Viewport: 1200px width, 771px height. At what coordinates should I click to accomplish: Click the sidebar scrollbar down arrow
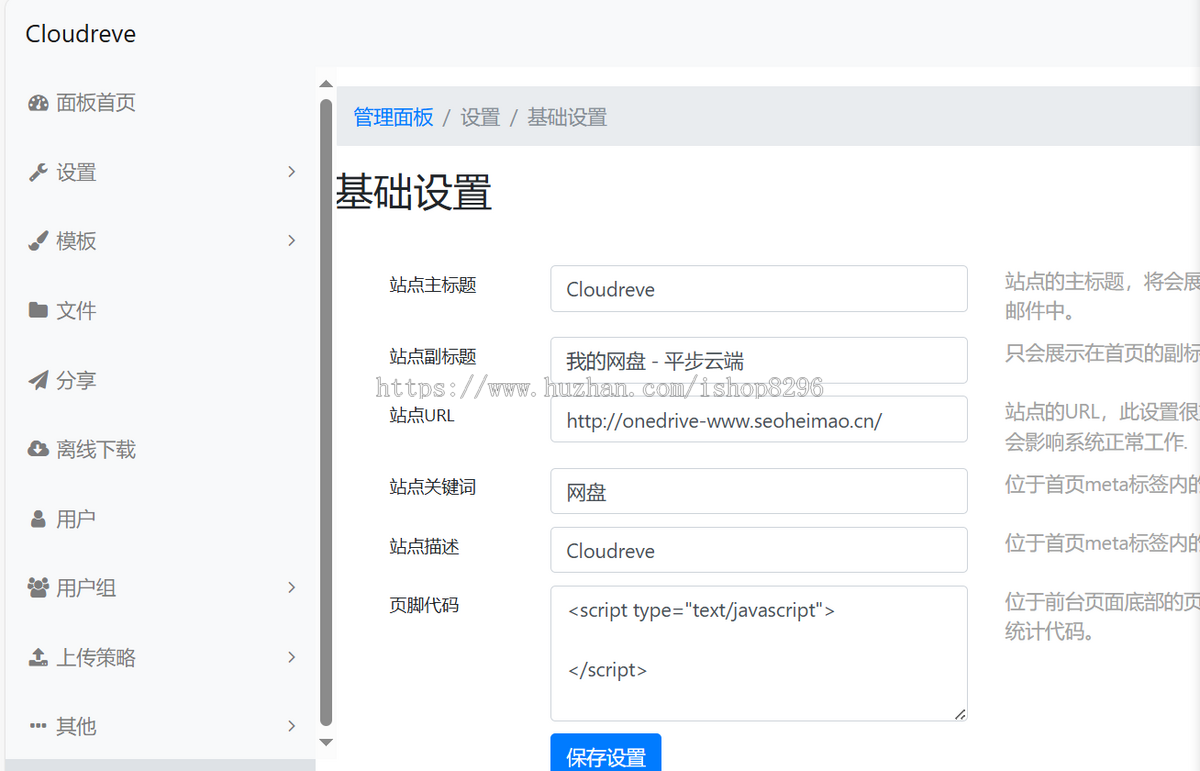point(325,742)
